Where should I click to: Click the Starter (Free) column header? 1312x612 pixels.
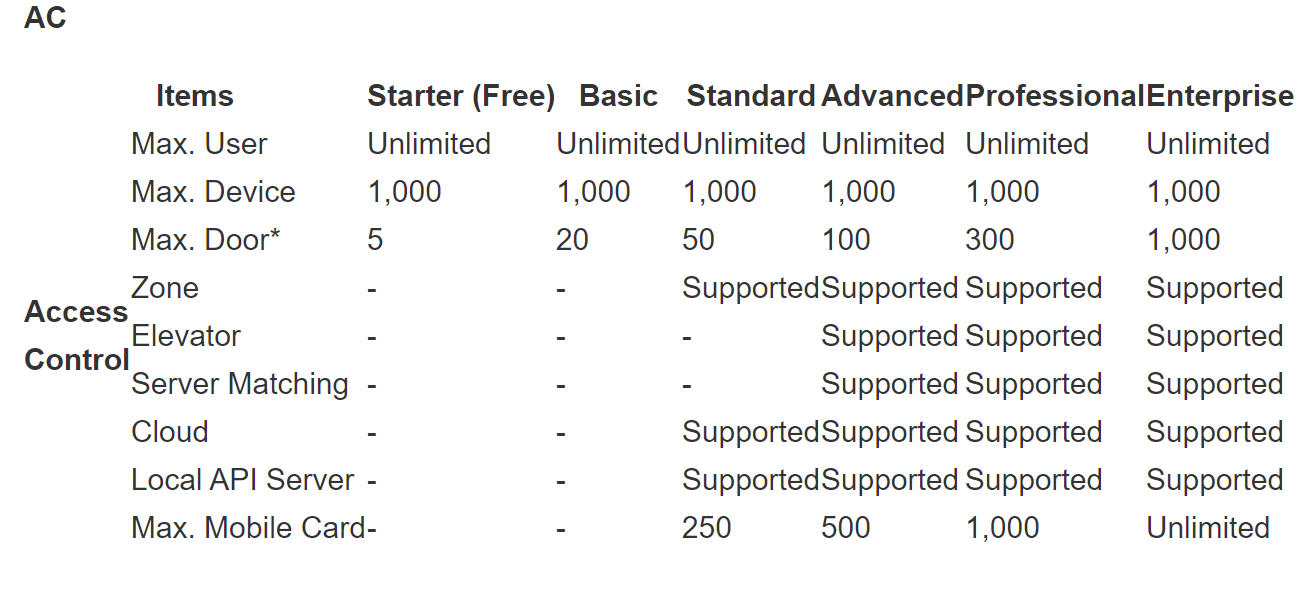(461, 96)
